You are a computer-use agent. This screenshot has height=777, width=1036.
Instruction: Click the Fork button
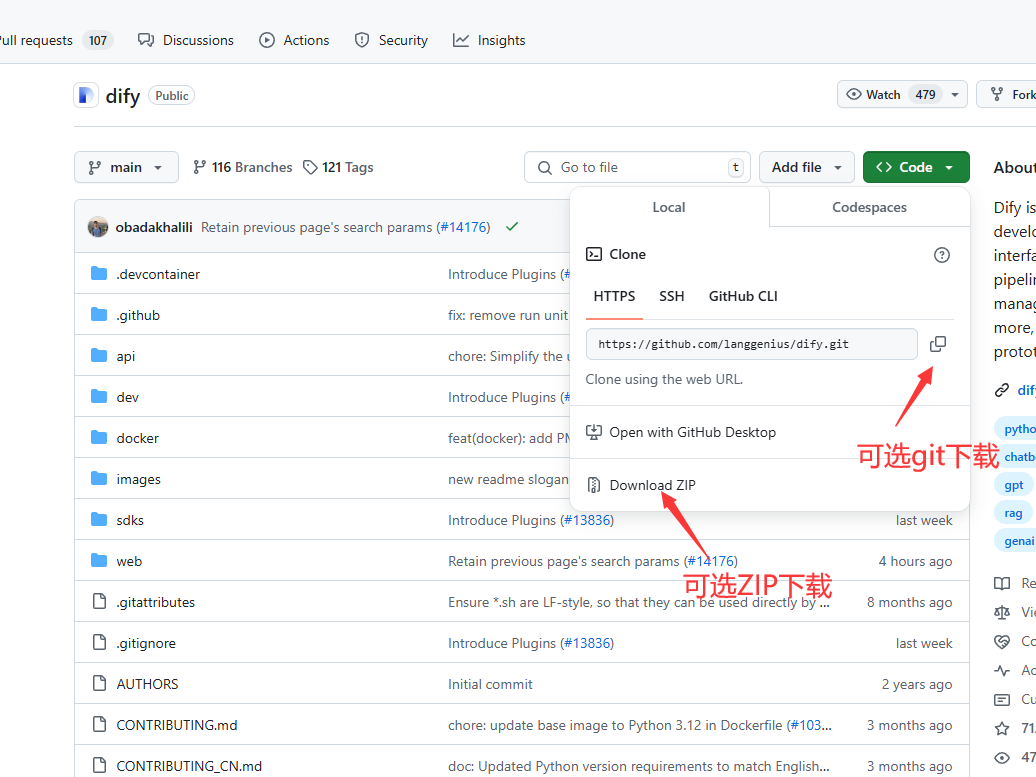[1006, 94]
